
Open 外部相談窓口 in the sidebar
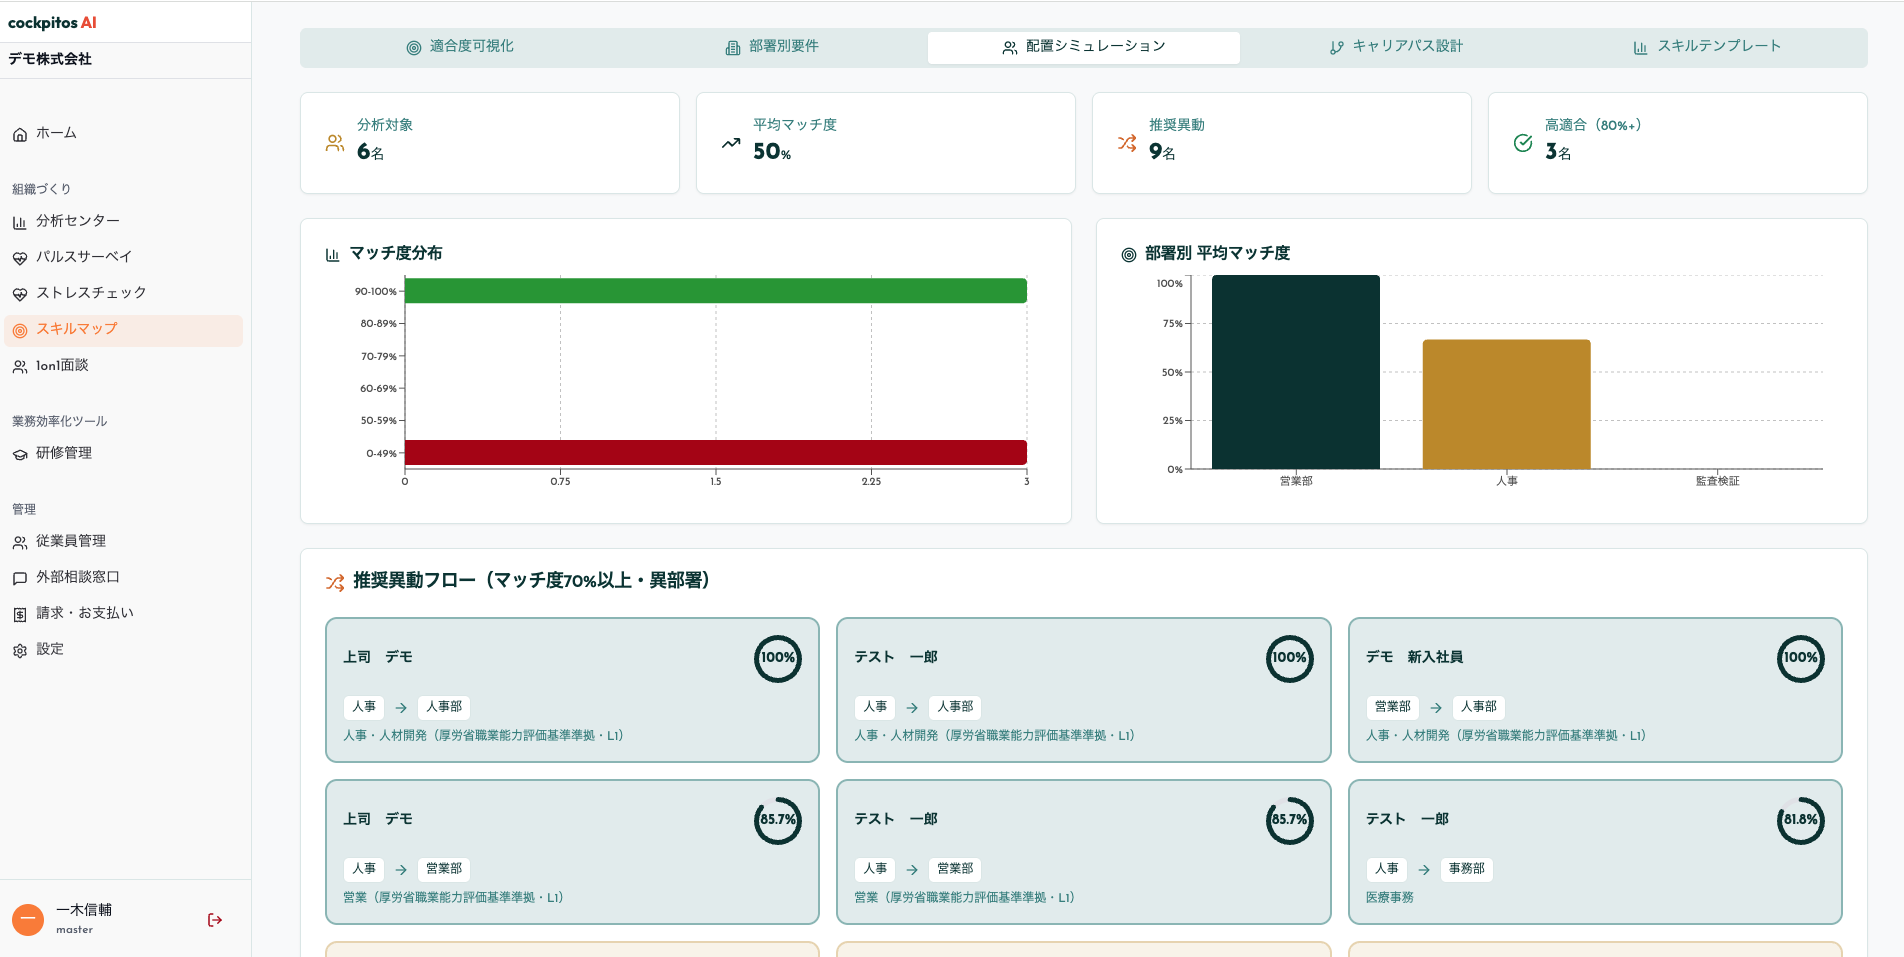click(x=124, y=578)
